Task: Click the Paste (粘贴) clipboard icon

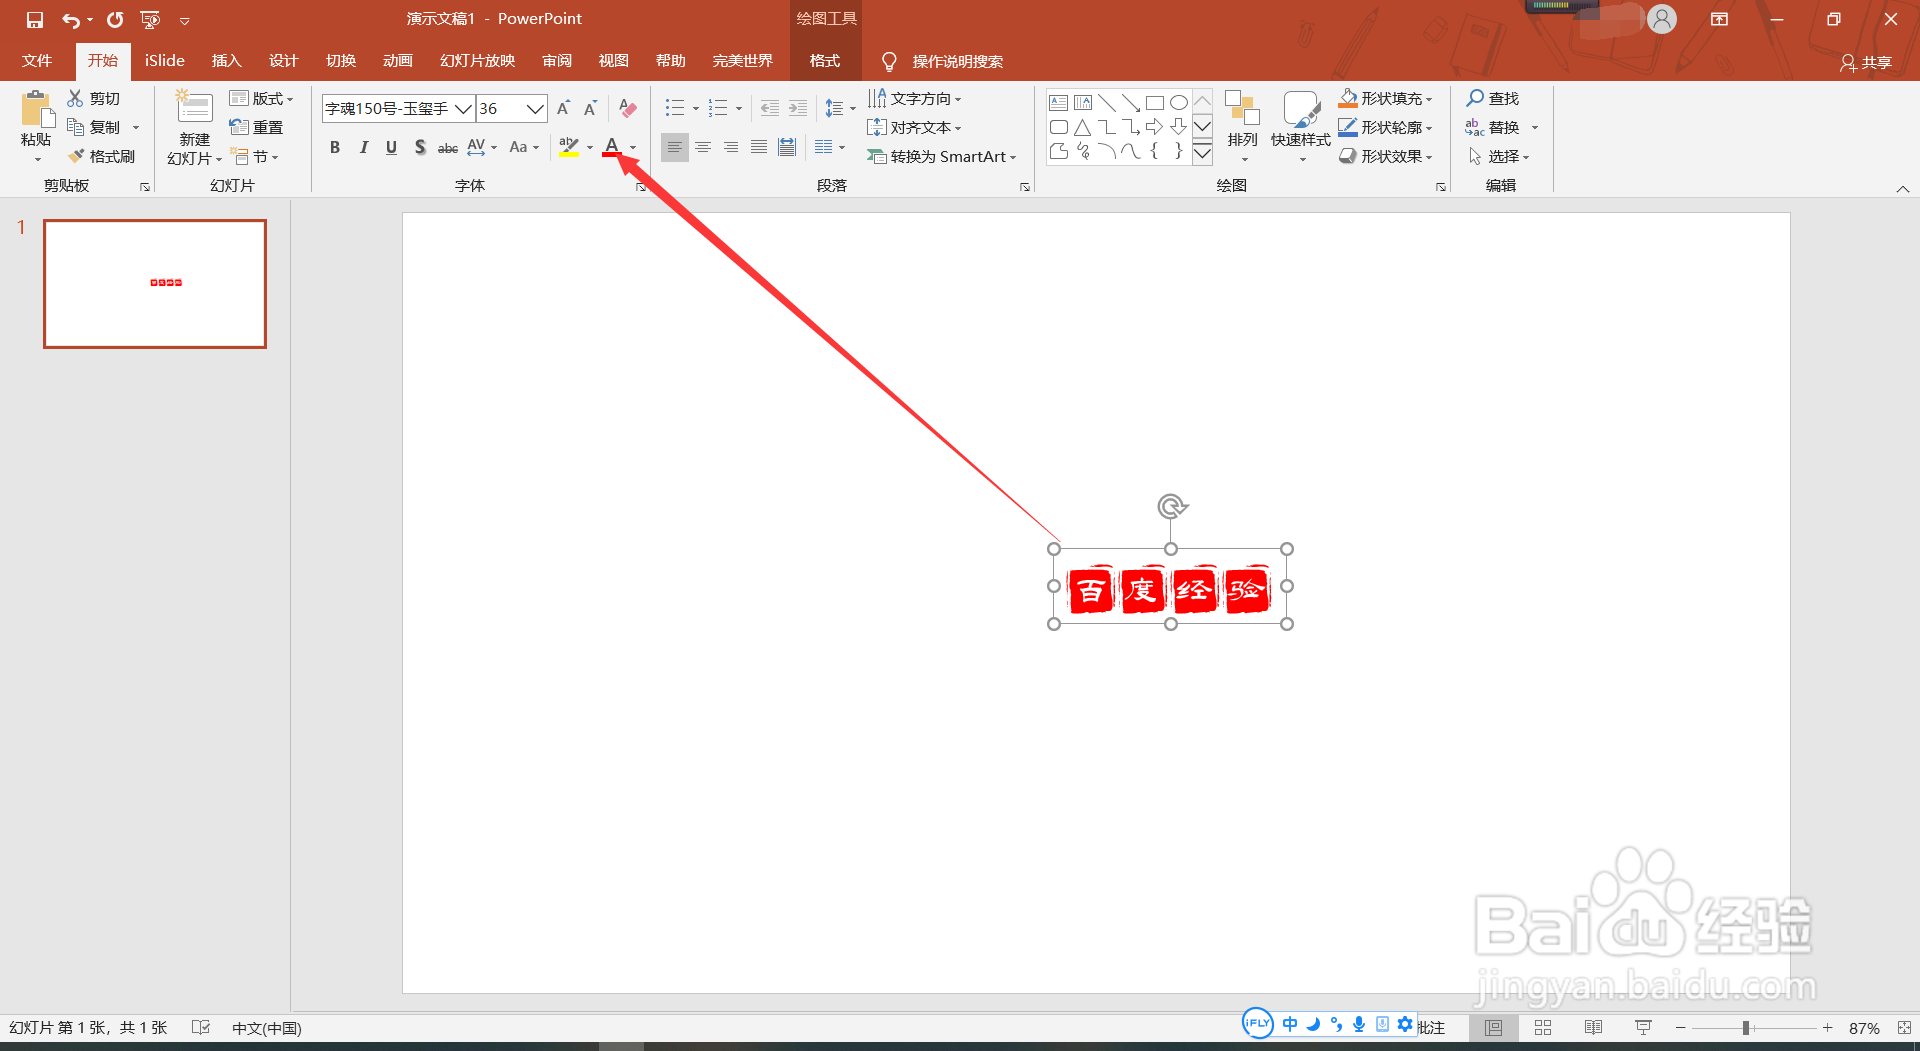Action: tap(37, 110)
